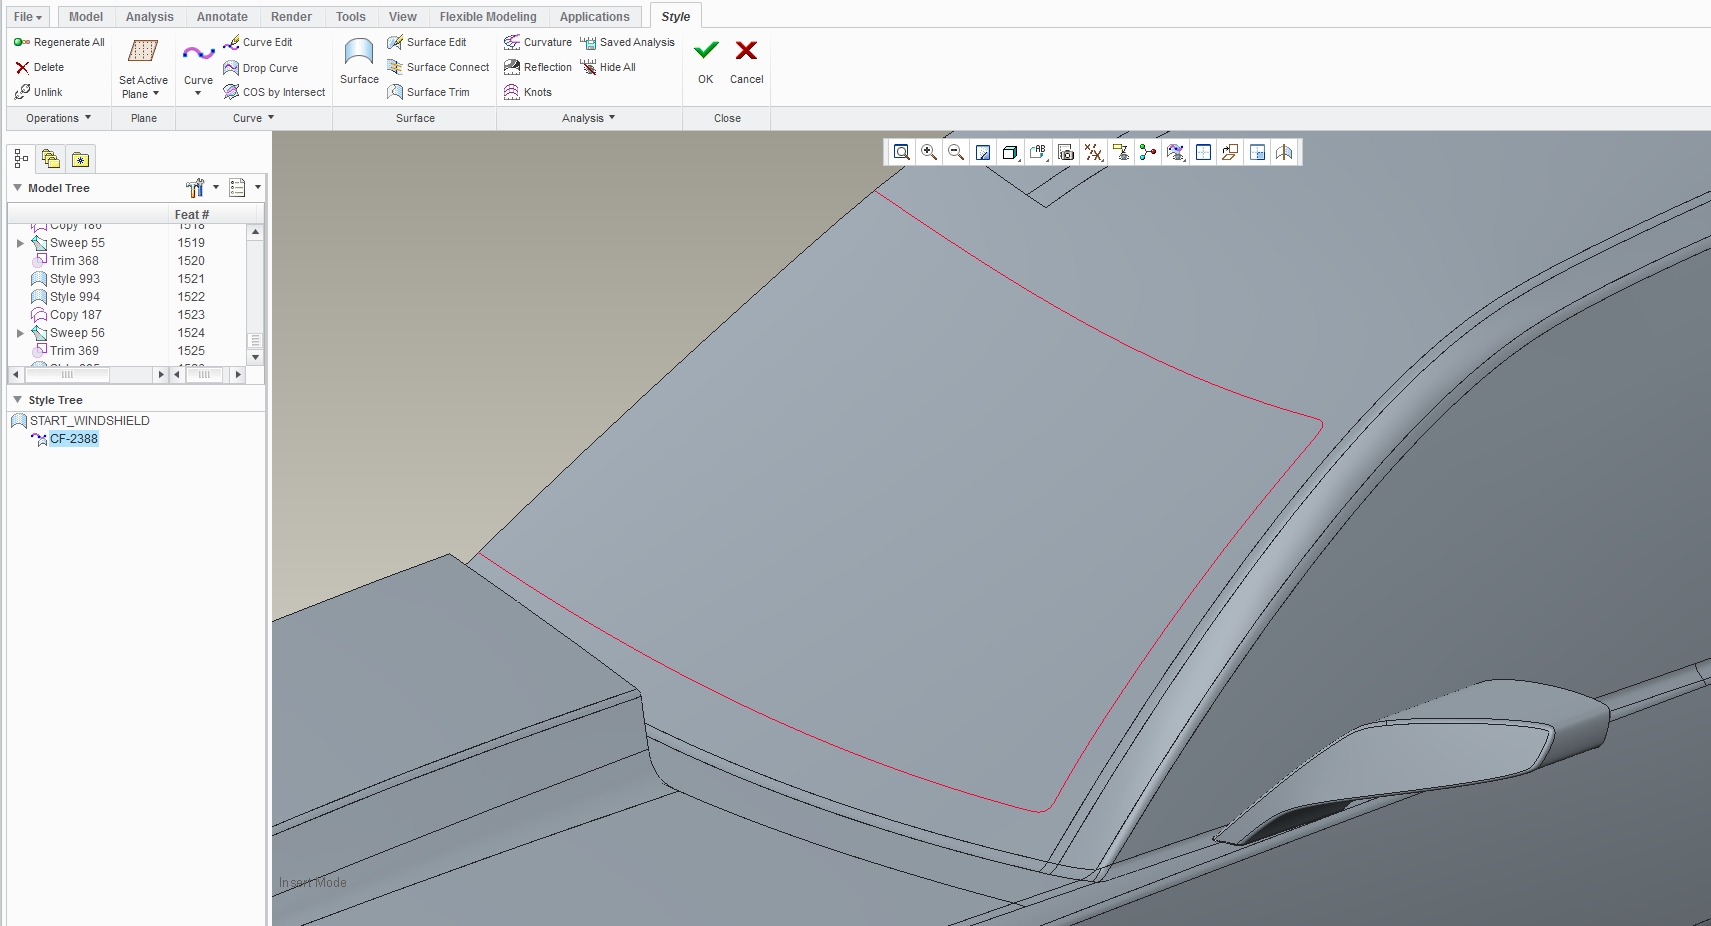This screenshot has height=926, width=1711.
Task: Select START_WINDSHIELD in Style Tree
Action: 90,421
